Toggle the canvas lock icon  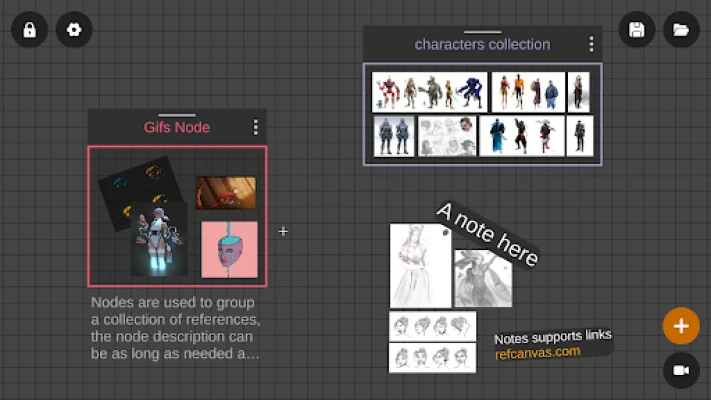tap(29, 30)
